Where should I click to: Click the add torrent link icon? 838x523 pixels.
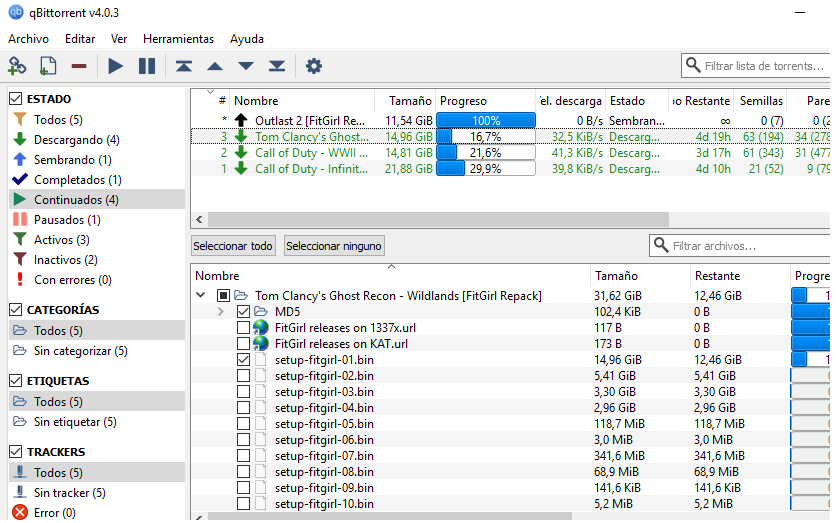pyautogui.click(x=17, y=66)
